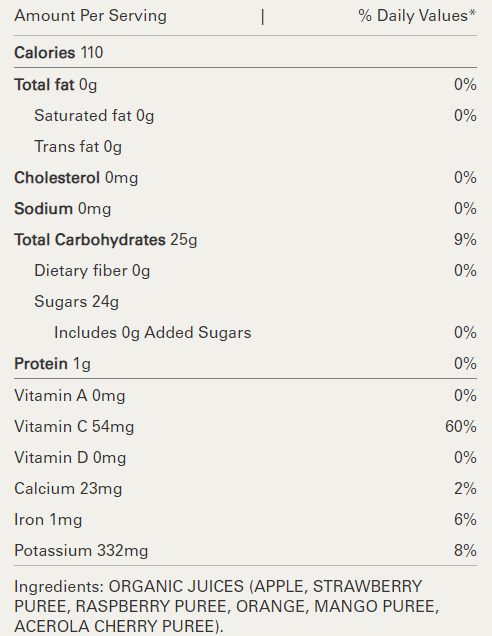Screen dimensions: 492x636
Task: Select the Ingredients paragraph text
Action: [x=227, y=606]
